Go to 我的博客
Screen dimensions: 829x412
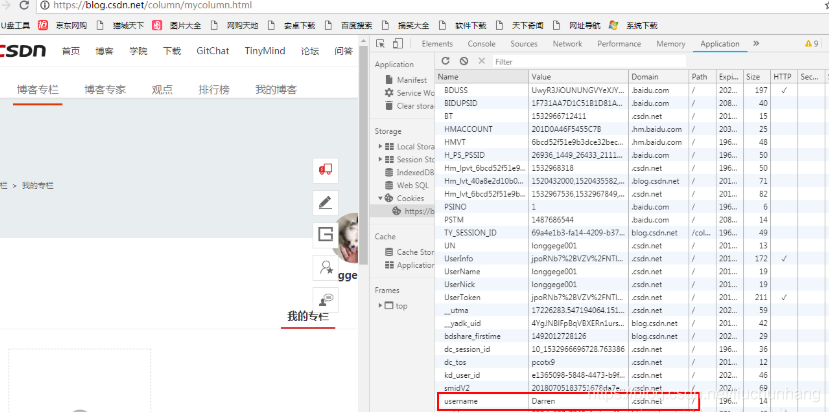tap(276, 89)
